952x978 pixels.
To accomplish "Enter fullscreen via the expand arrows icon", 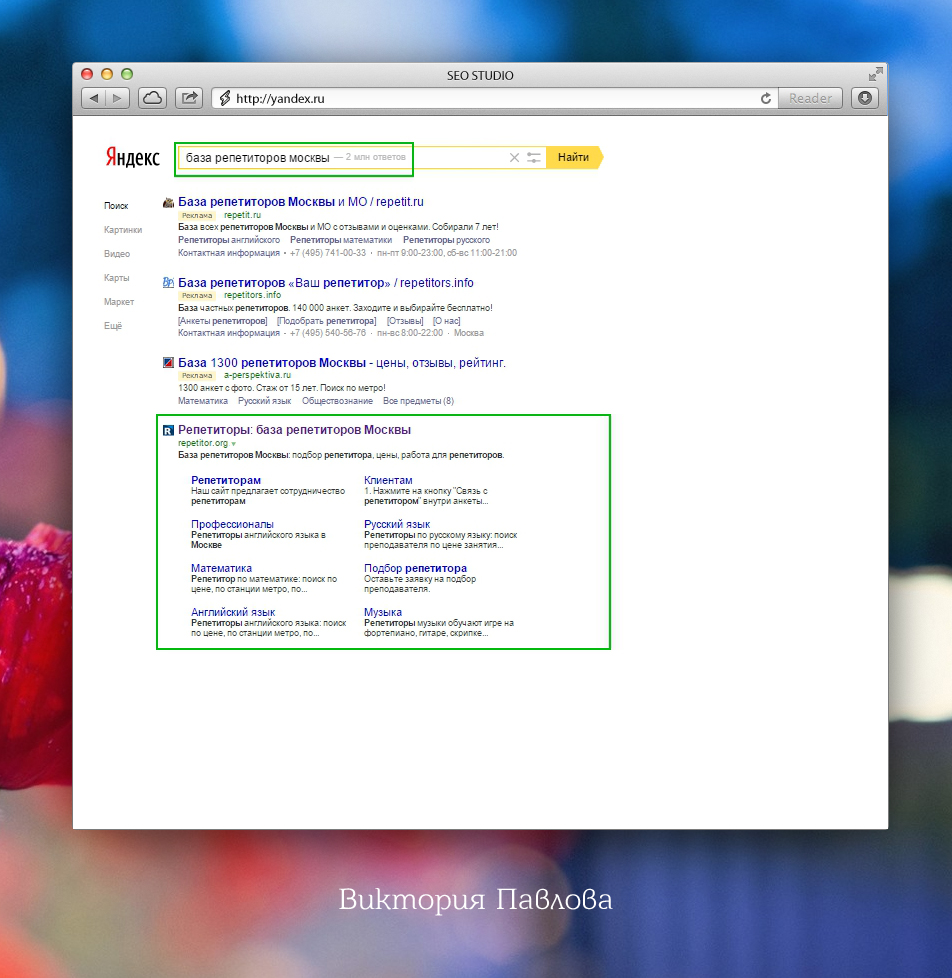I will (875, 74).
